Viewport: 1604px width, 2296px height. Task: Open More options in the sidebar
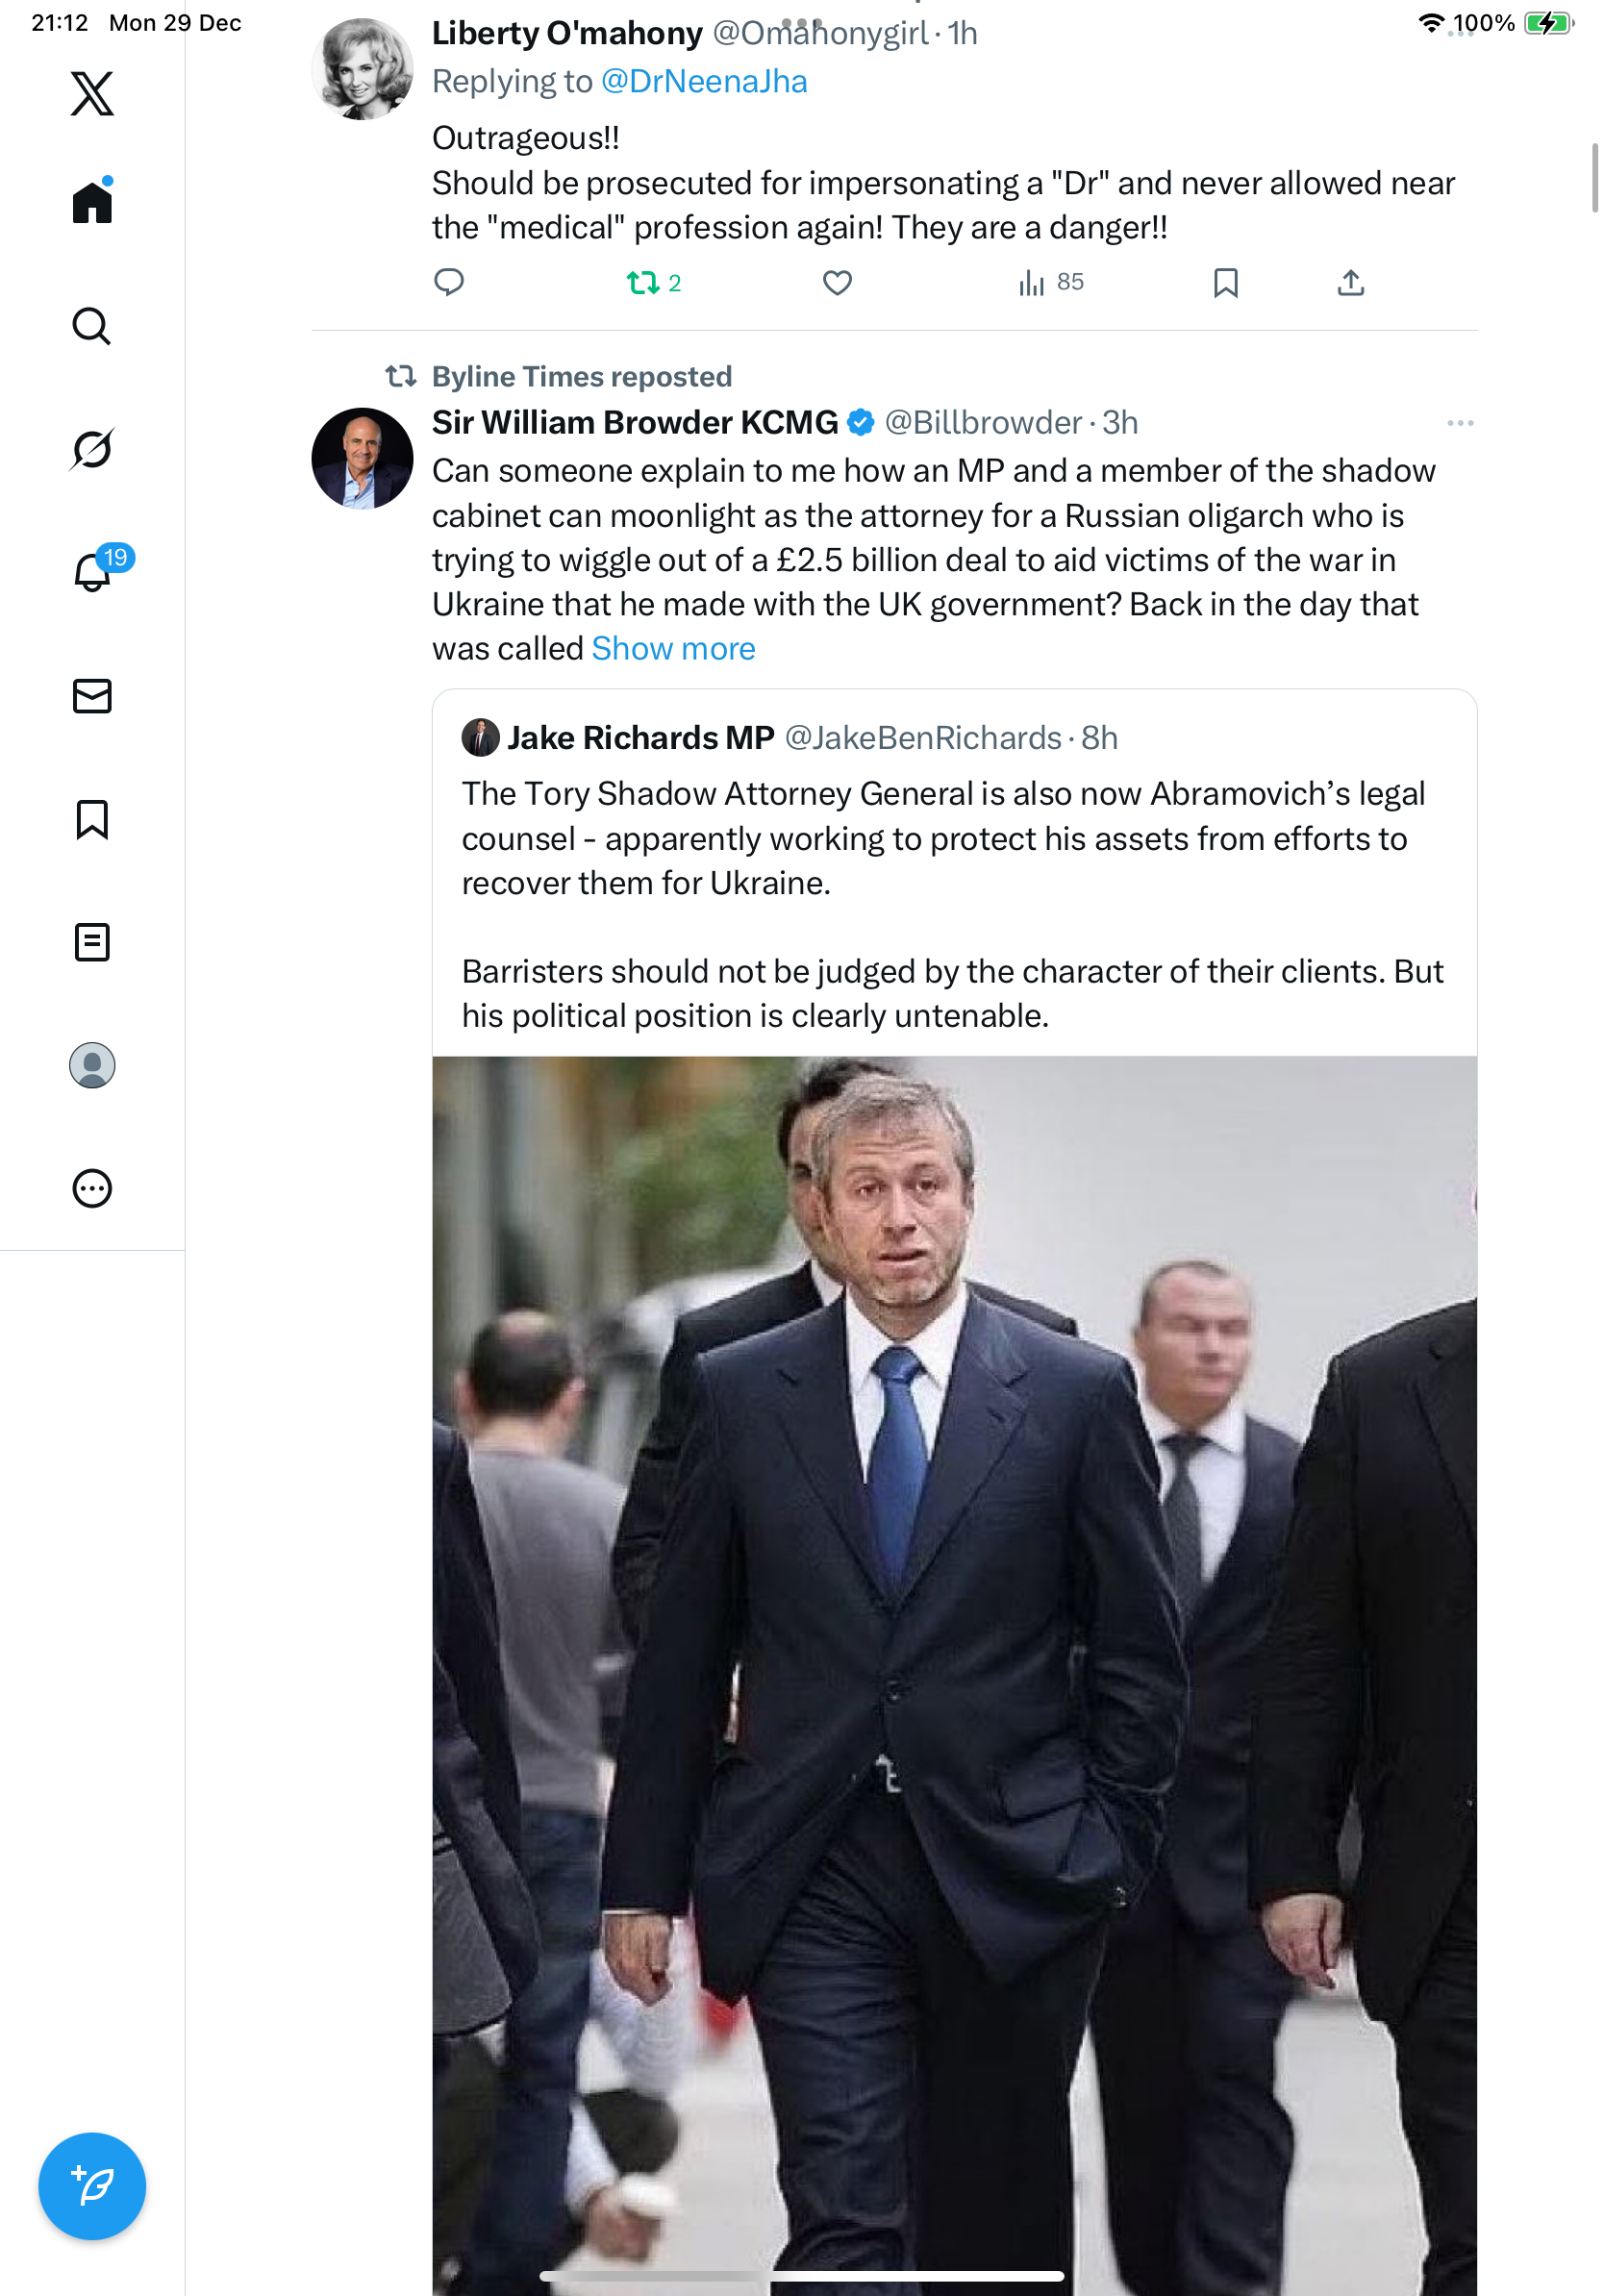pos(92,1188)
